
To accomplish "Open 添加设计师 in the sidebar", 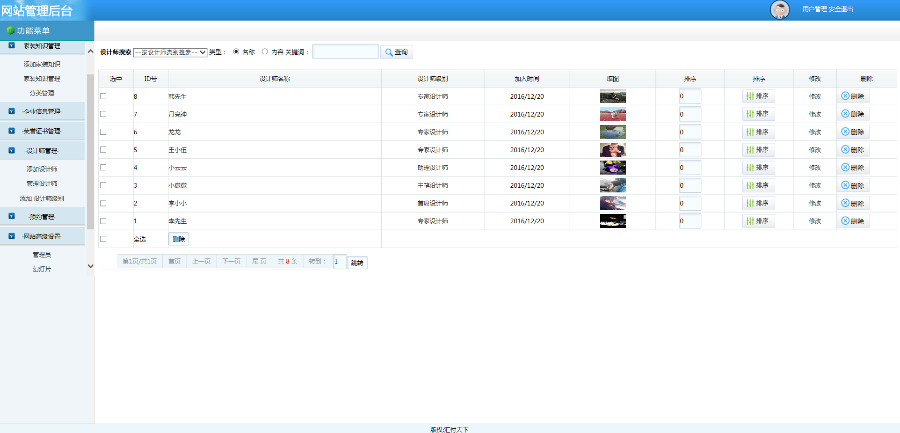I will click(x=42, y=169).
